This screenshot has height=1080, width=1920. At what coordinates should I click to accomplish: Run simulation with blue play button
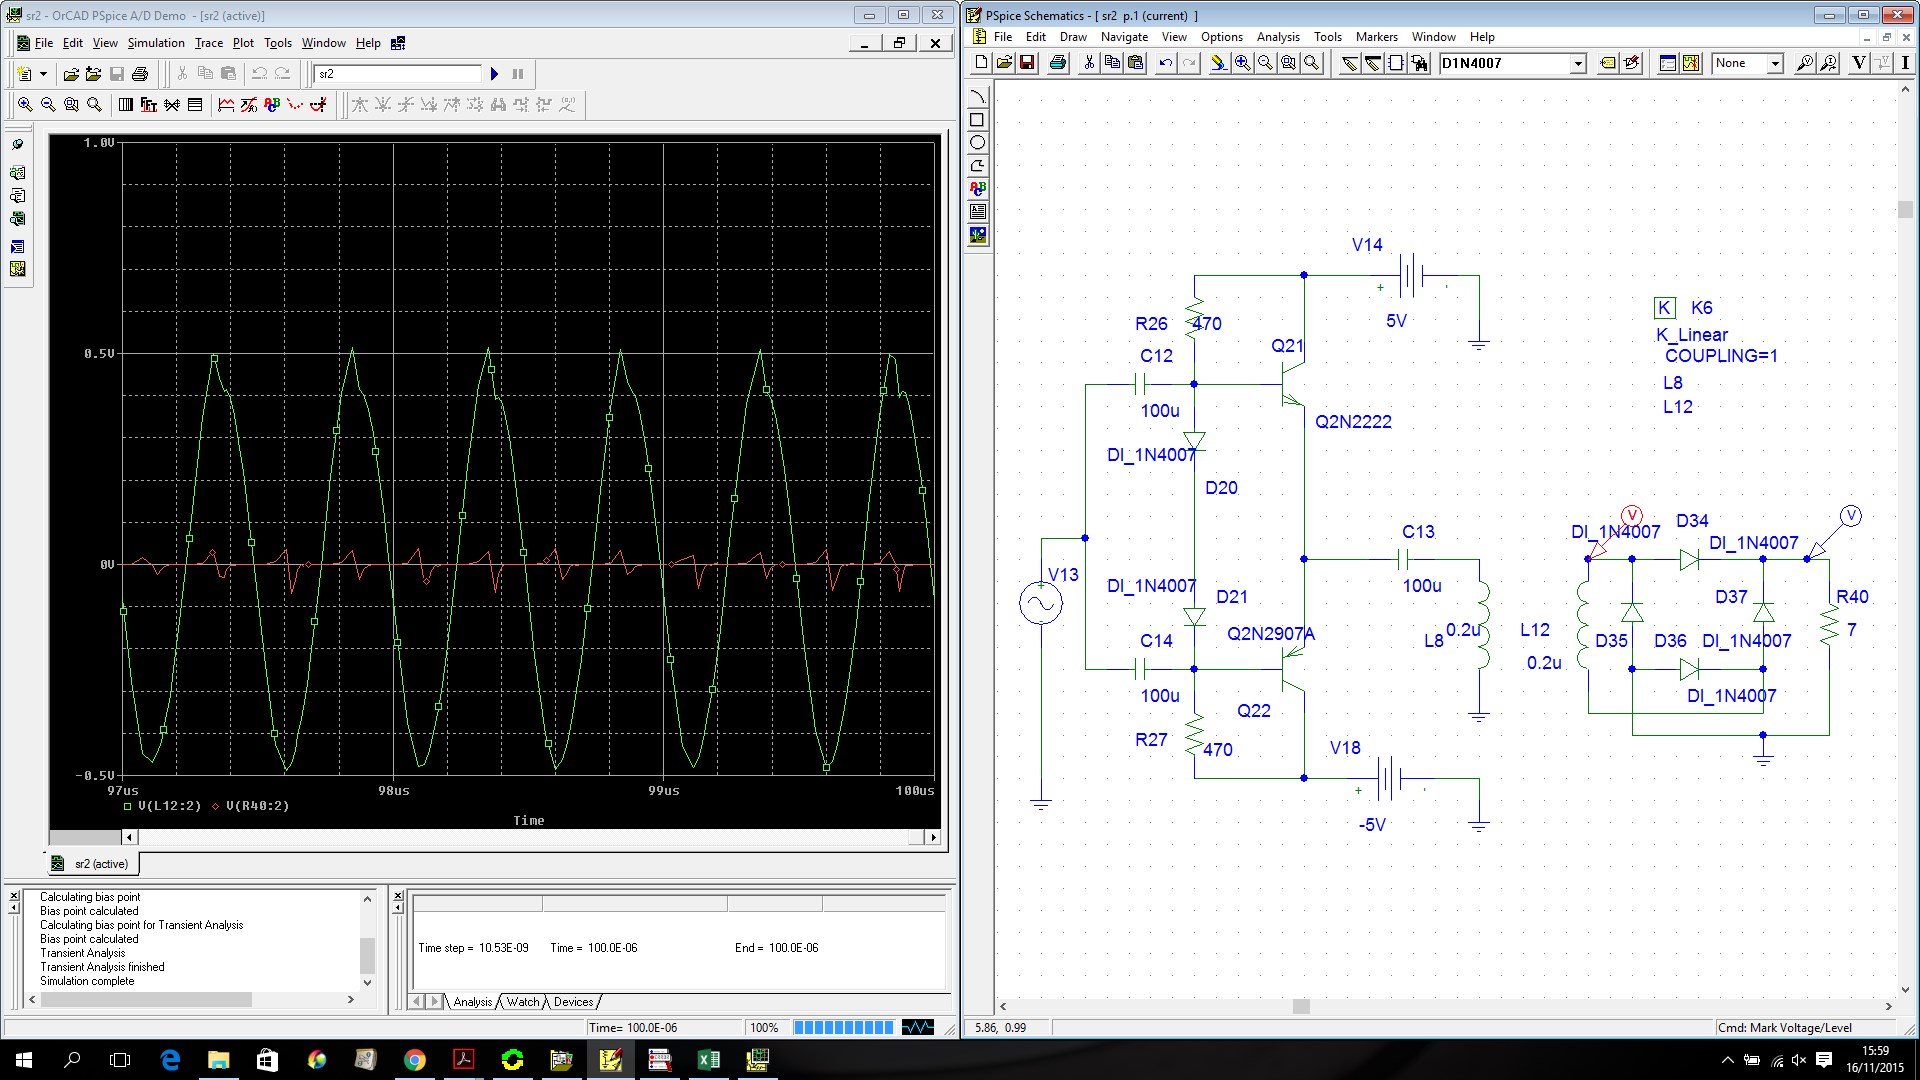[x=494, y=74]
